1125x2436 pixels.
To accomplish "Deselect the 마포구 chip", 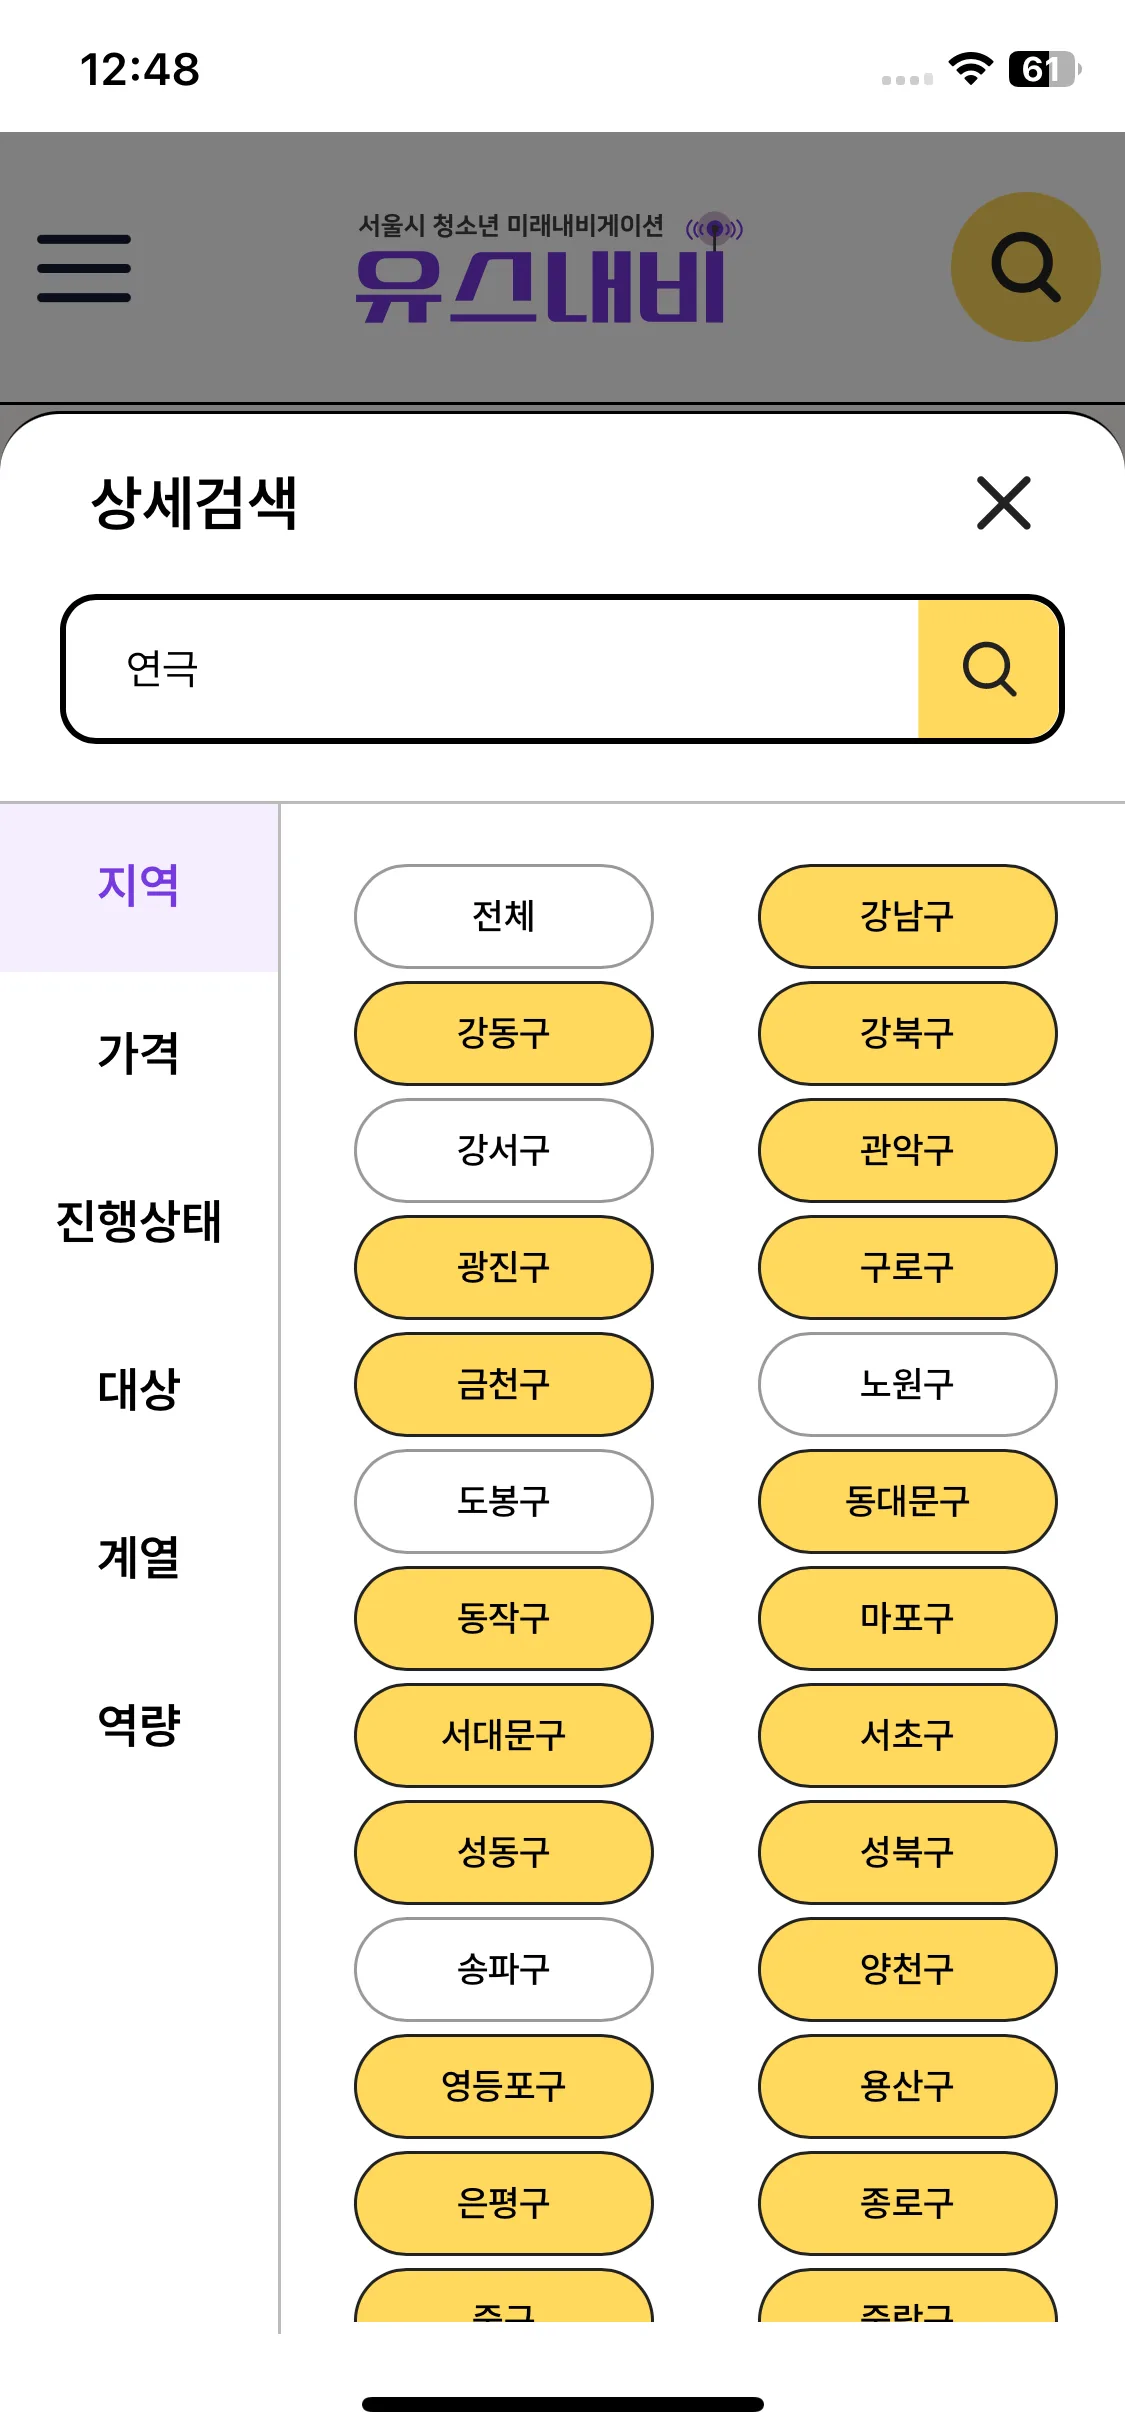I will tap(908, 1618).
